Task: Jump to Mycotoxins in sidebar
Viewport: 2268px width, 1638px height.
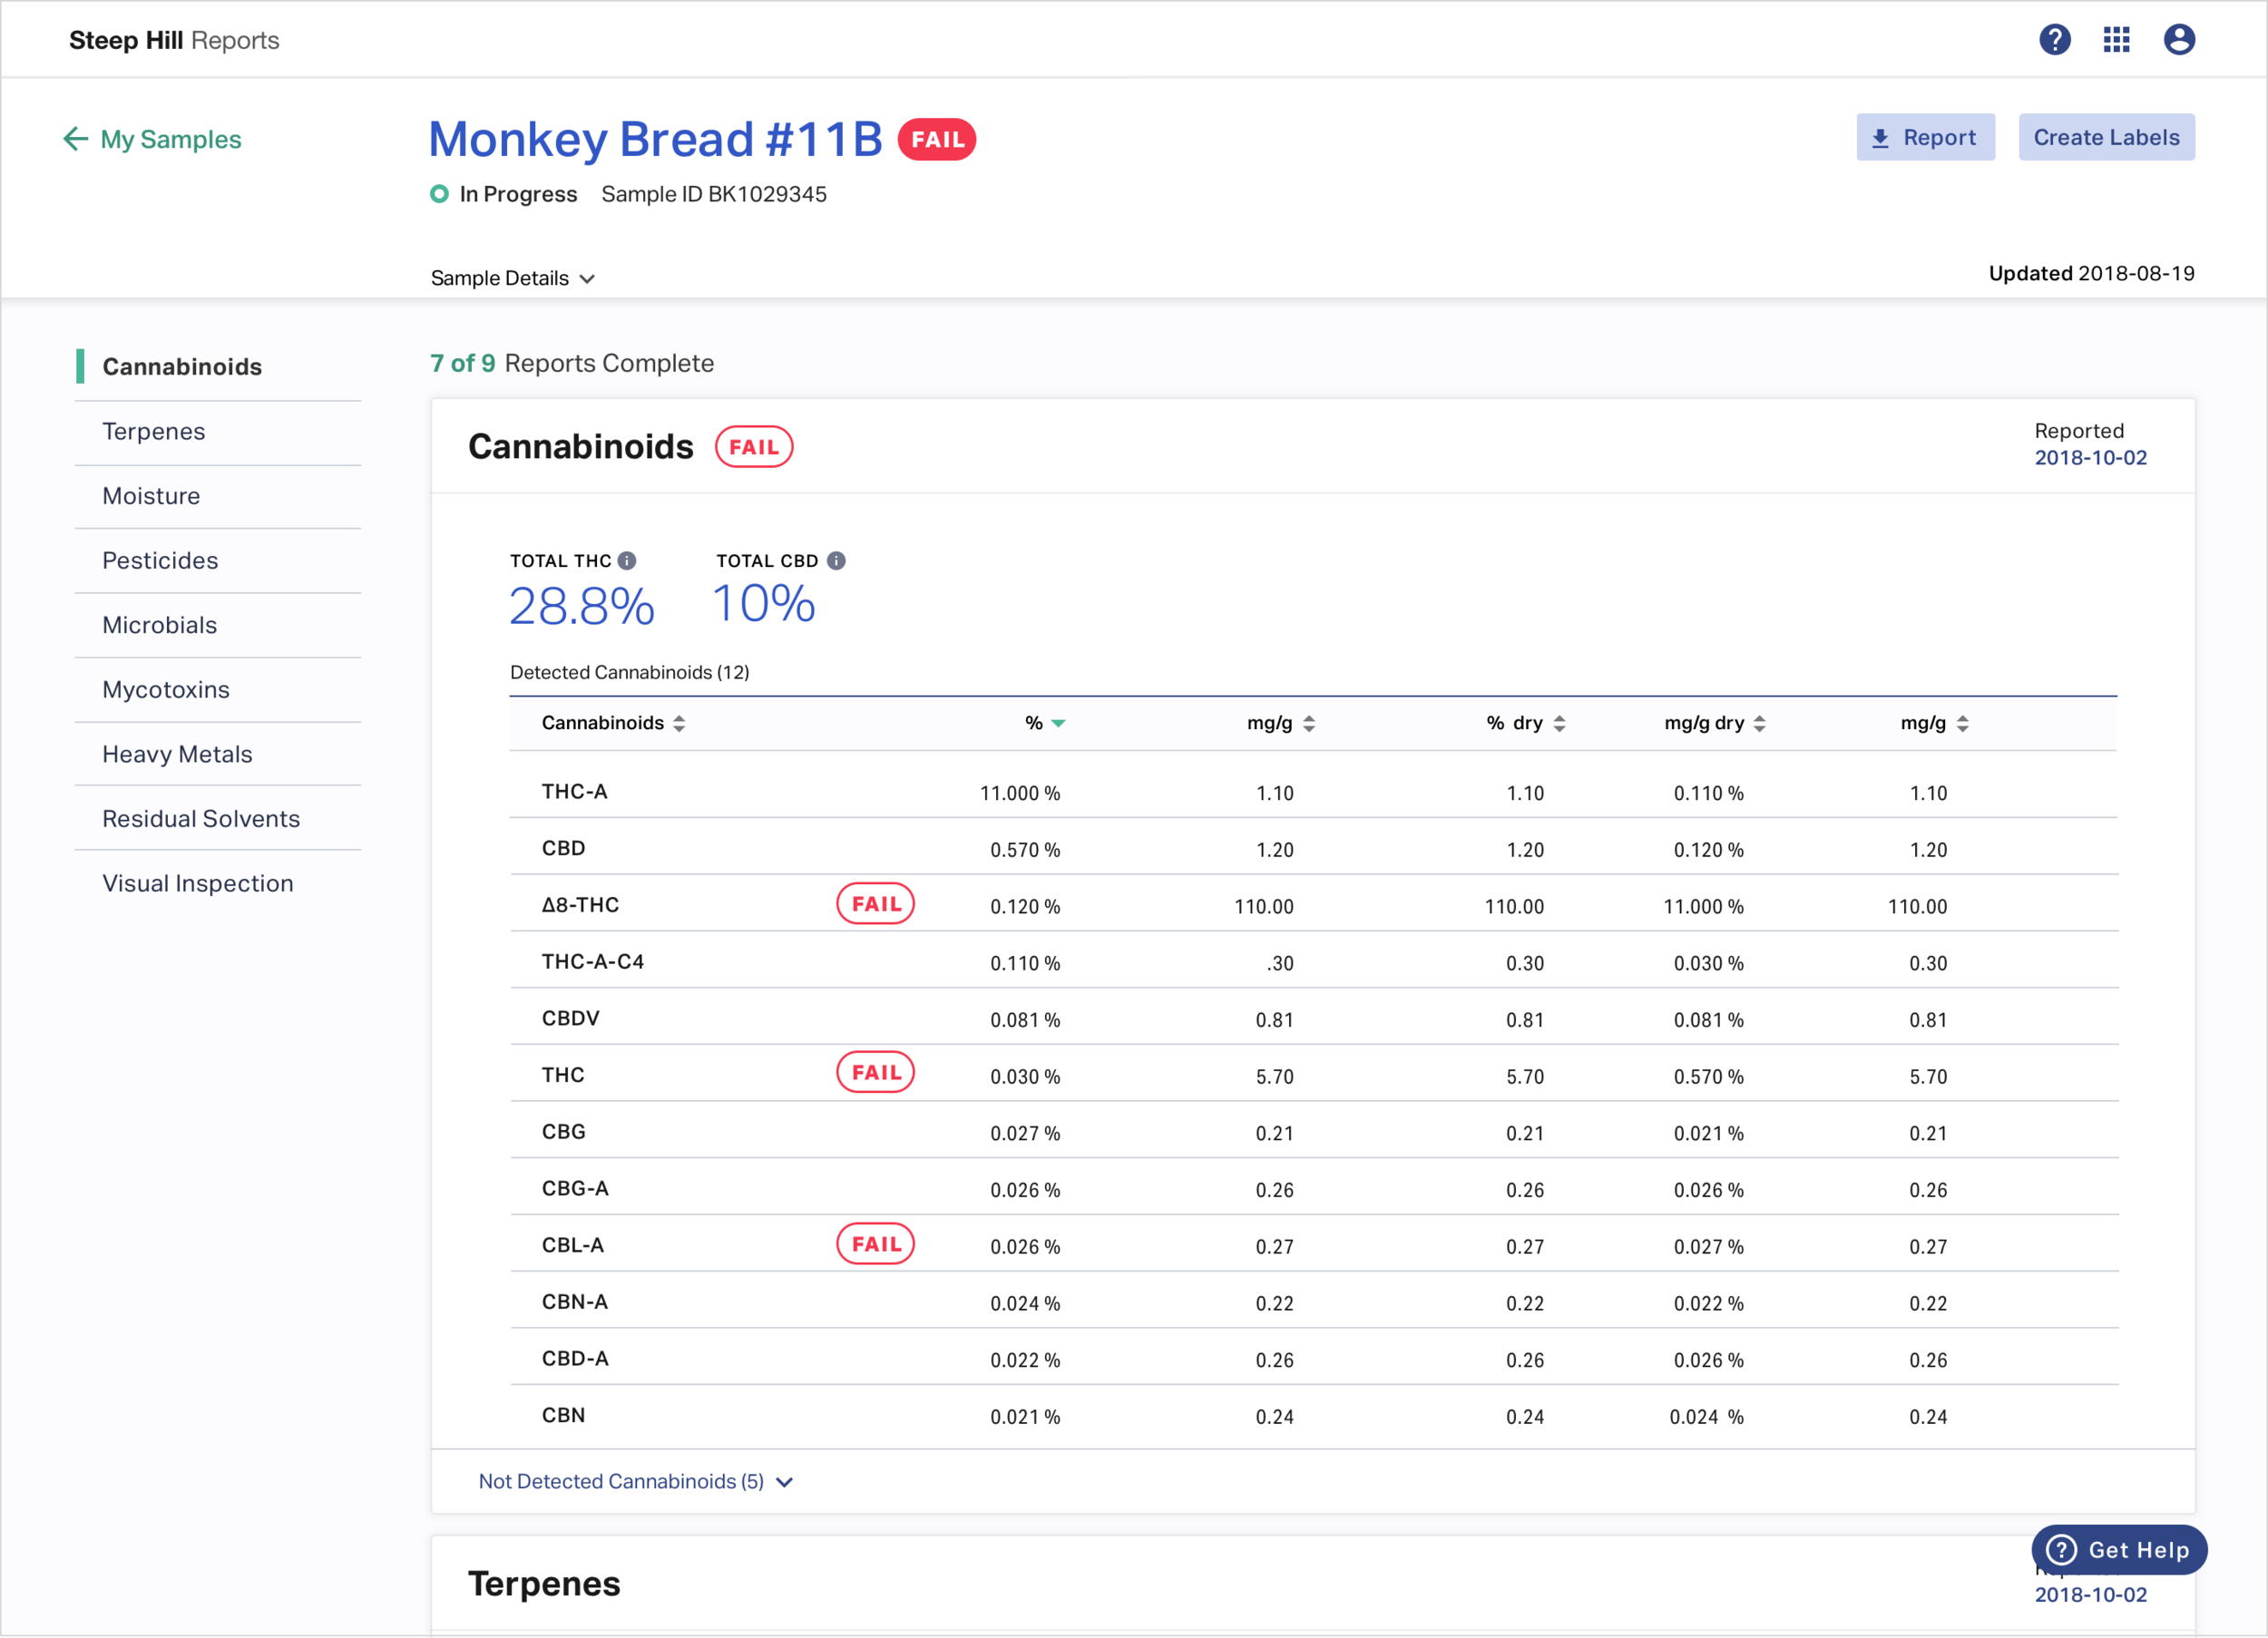Action: (x=166, y=689)
